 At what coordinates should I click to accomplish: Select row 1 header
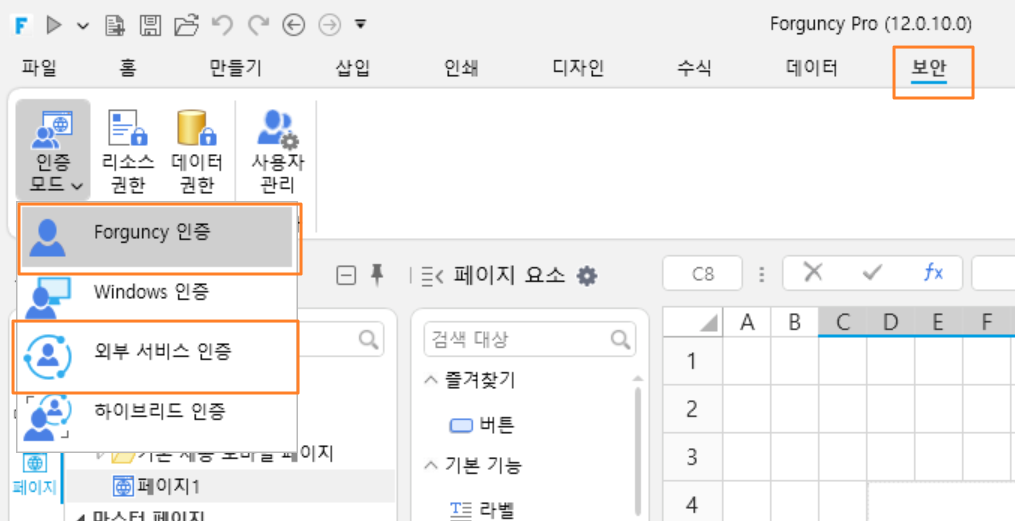point(692,361)
